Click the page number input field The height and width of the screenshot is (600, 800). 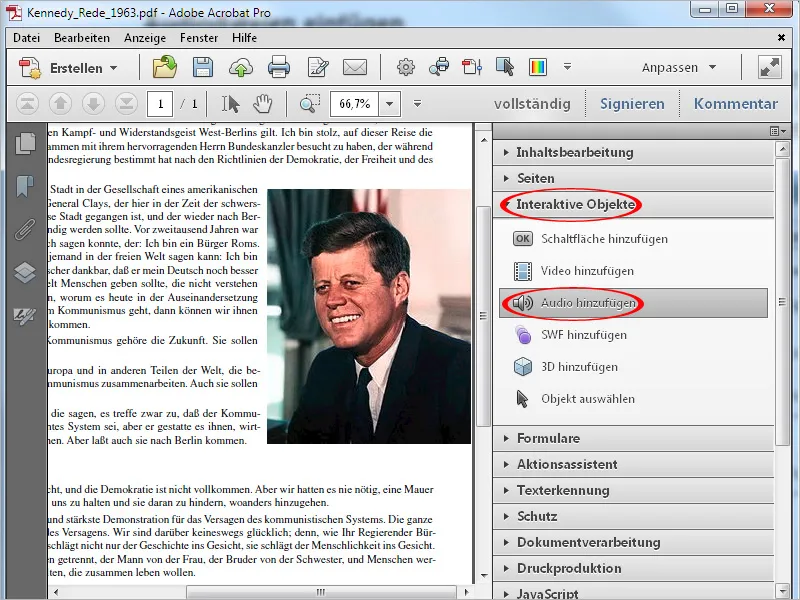tap(160, 104)
